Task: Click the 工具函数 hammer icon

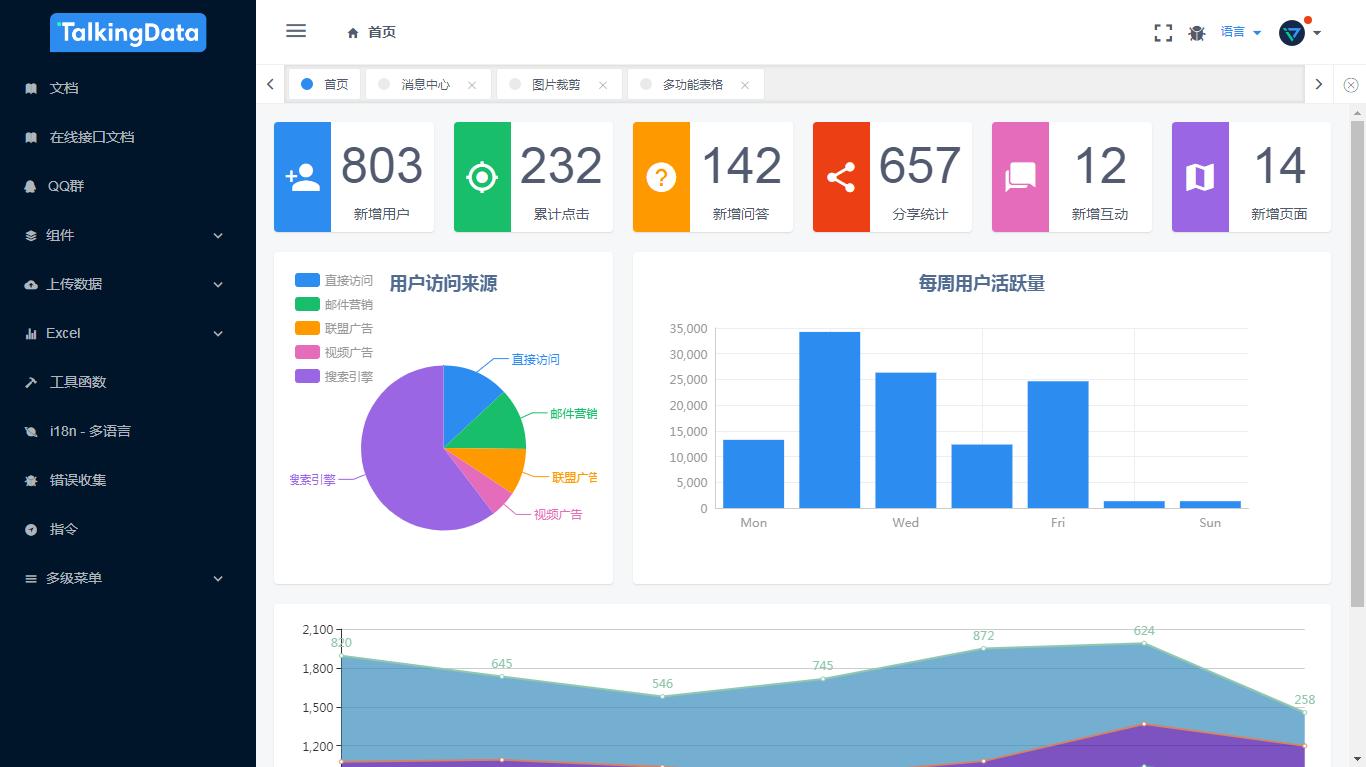Action: [x=31, y=382]
